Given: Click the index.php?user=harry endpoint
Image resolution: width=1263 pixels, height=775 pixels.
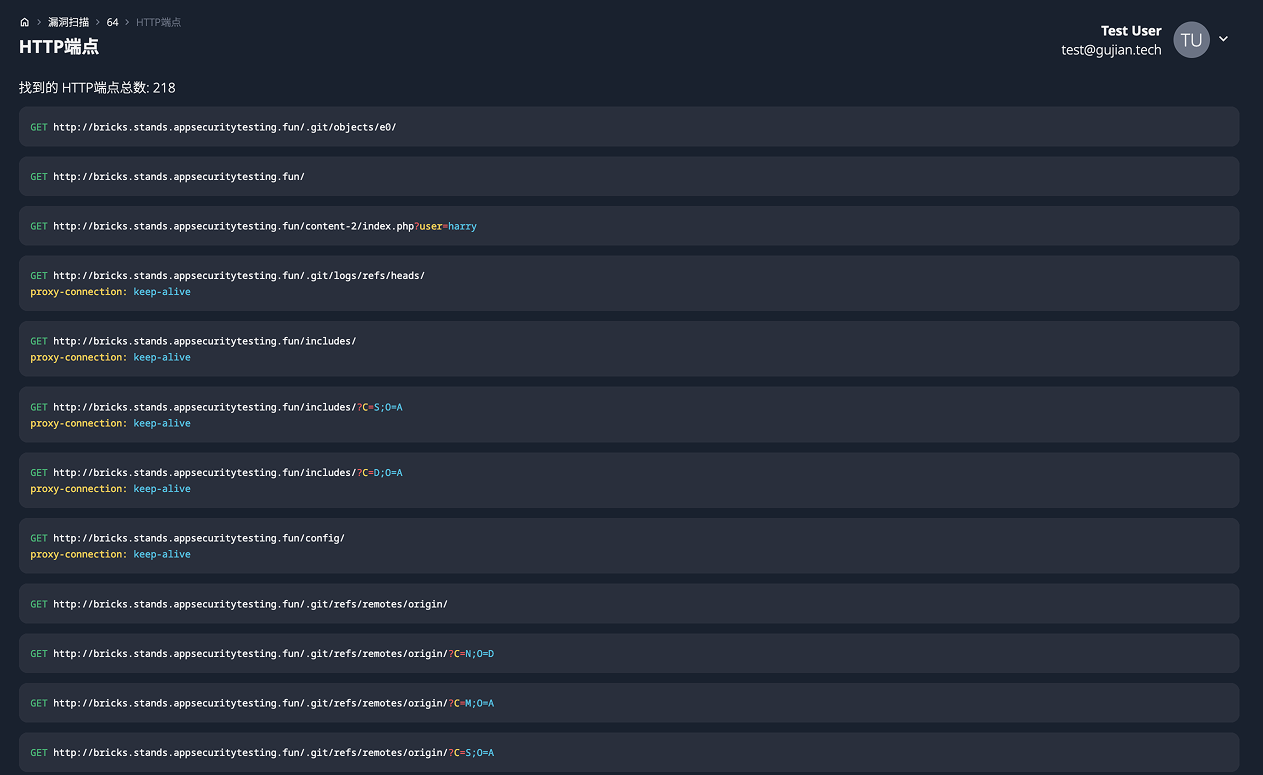Looking at the screenshot, I should click(x=630, y=225).
